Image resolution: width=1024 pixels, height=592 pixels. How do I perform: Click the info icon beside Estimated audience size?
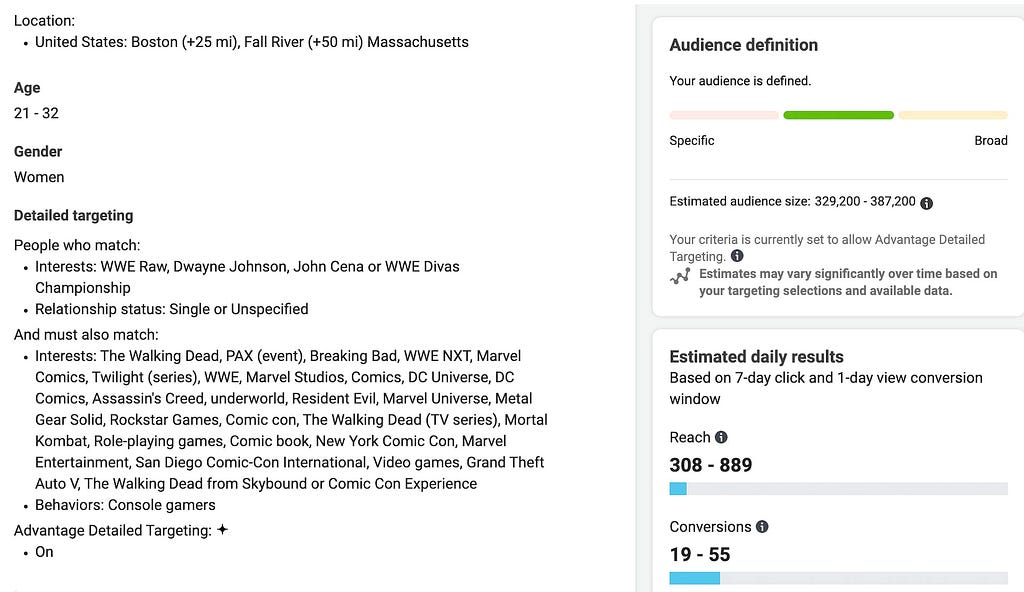[x=926, y=203]
